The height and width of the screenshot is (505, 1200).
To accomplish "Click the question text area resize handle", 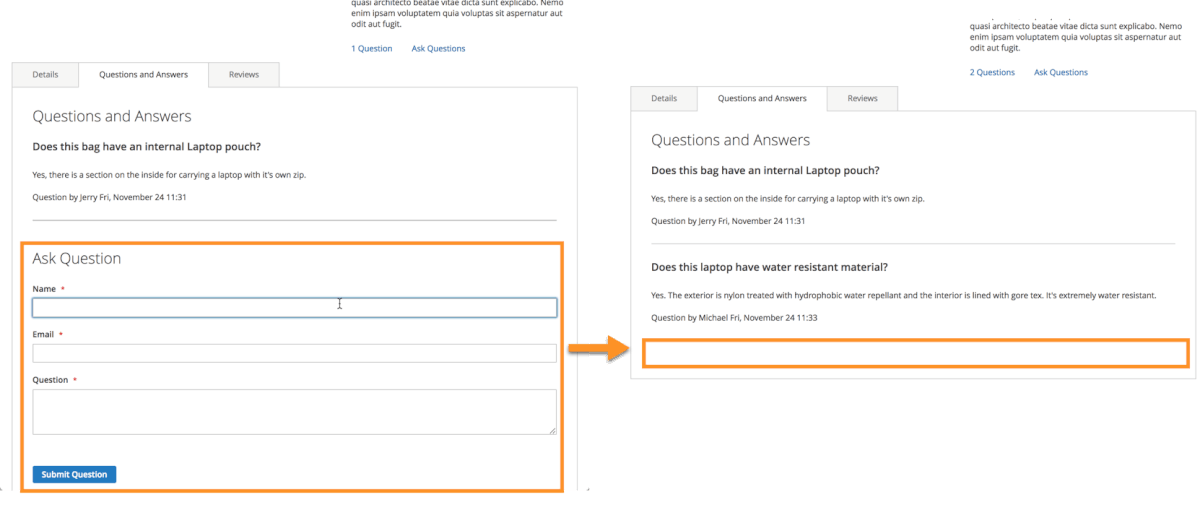I will [552, 430].
